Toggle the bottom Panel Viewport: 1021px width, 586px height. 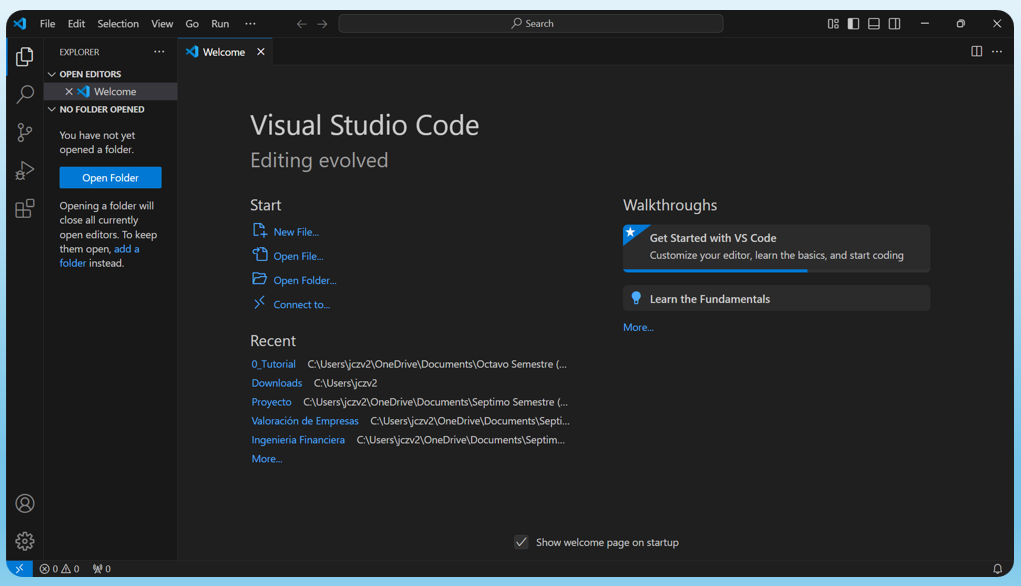click(874, 23)
